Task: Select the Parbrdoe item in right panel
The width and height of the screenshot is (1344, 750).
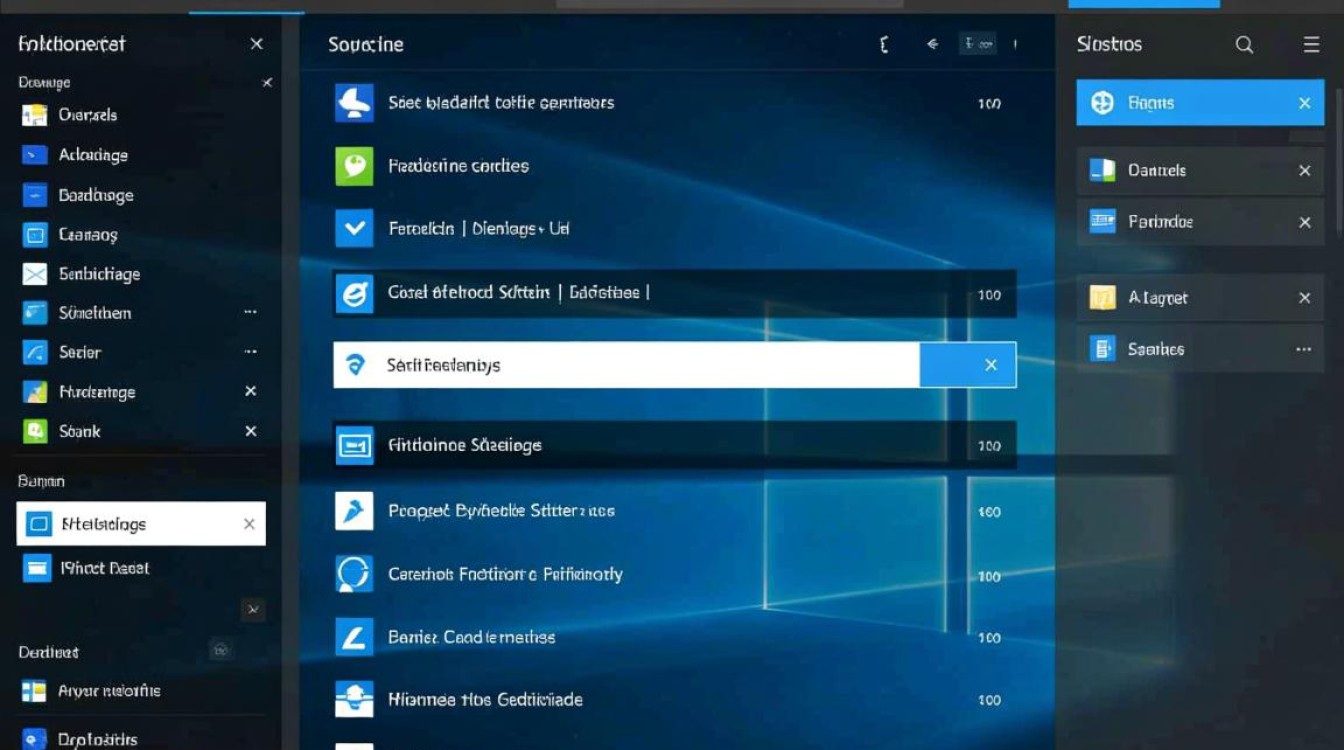Action: point(1160,222)
